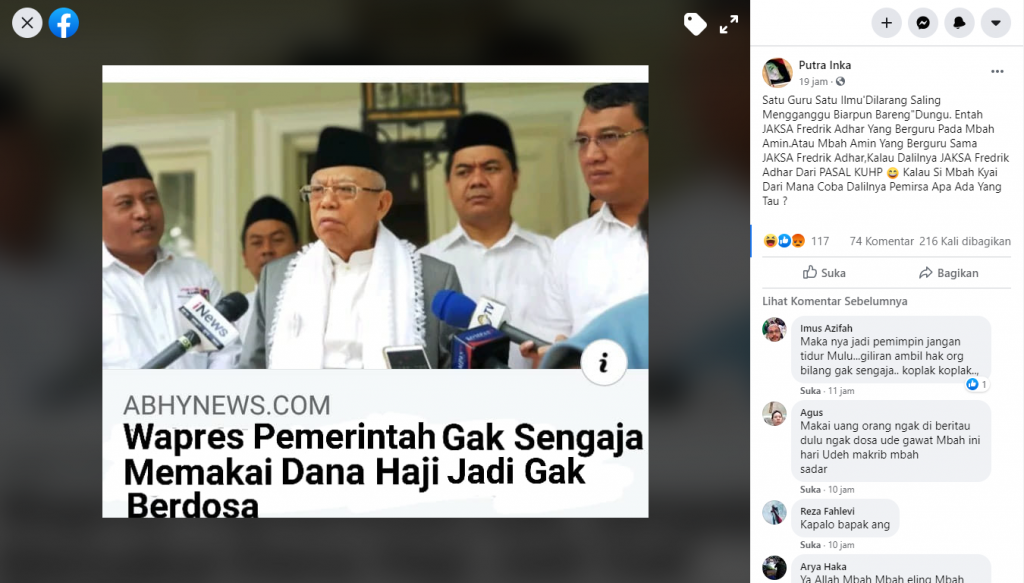This screenshot has width=1024, height=583.
Task: Open the Messenger icon
Action: [x=923, y=23]
